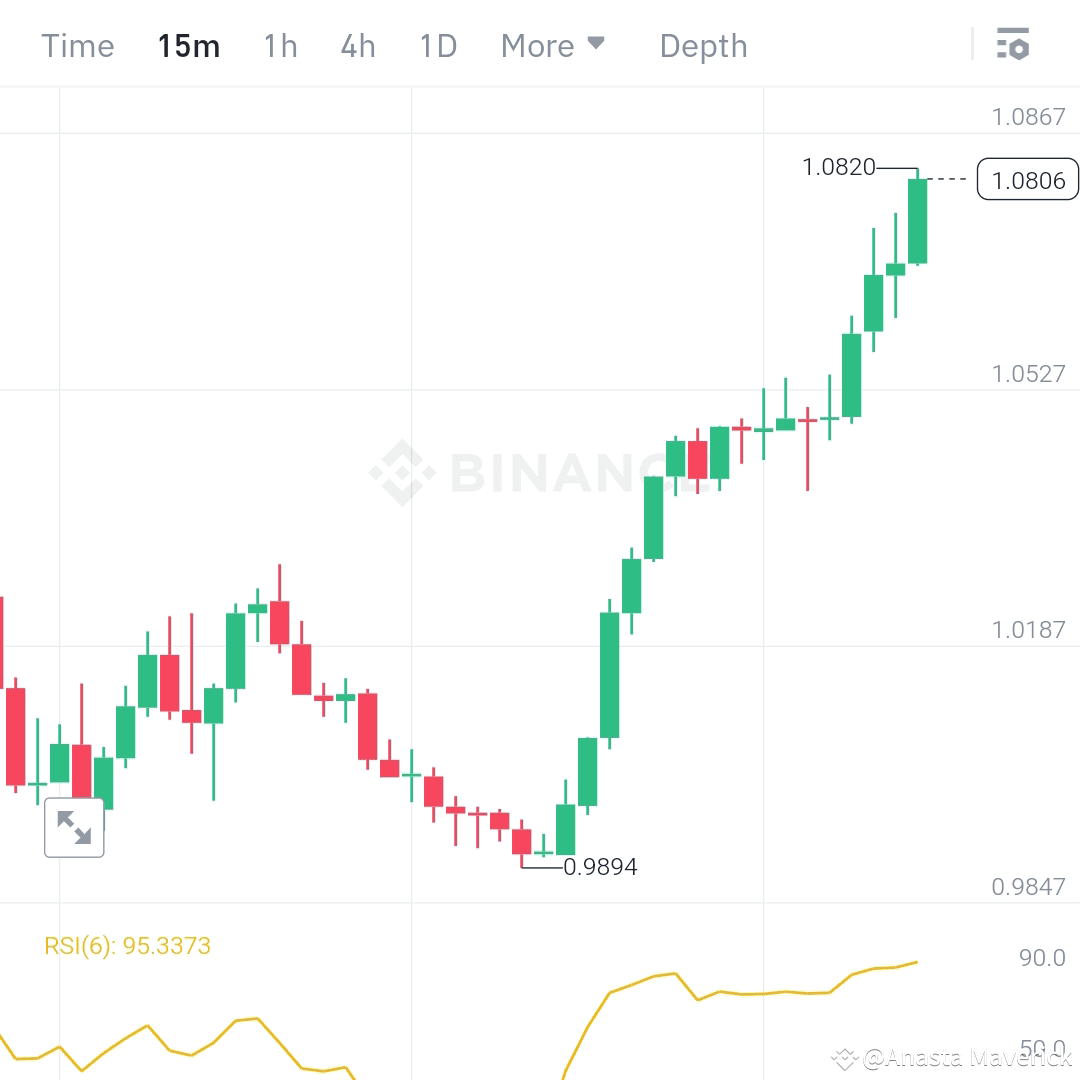1080x1080 pixels.
Task: Switch to the 1h timeframe
Action: point(280,45)
